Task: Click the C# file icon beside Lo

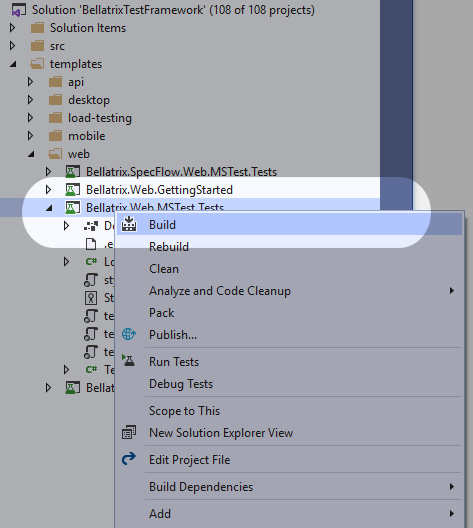Action: (x=91, y=262)
